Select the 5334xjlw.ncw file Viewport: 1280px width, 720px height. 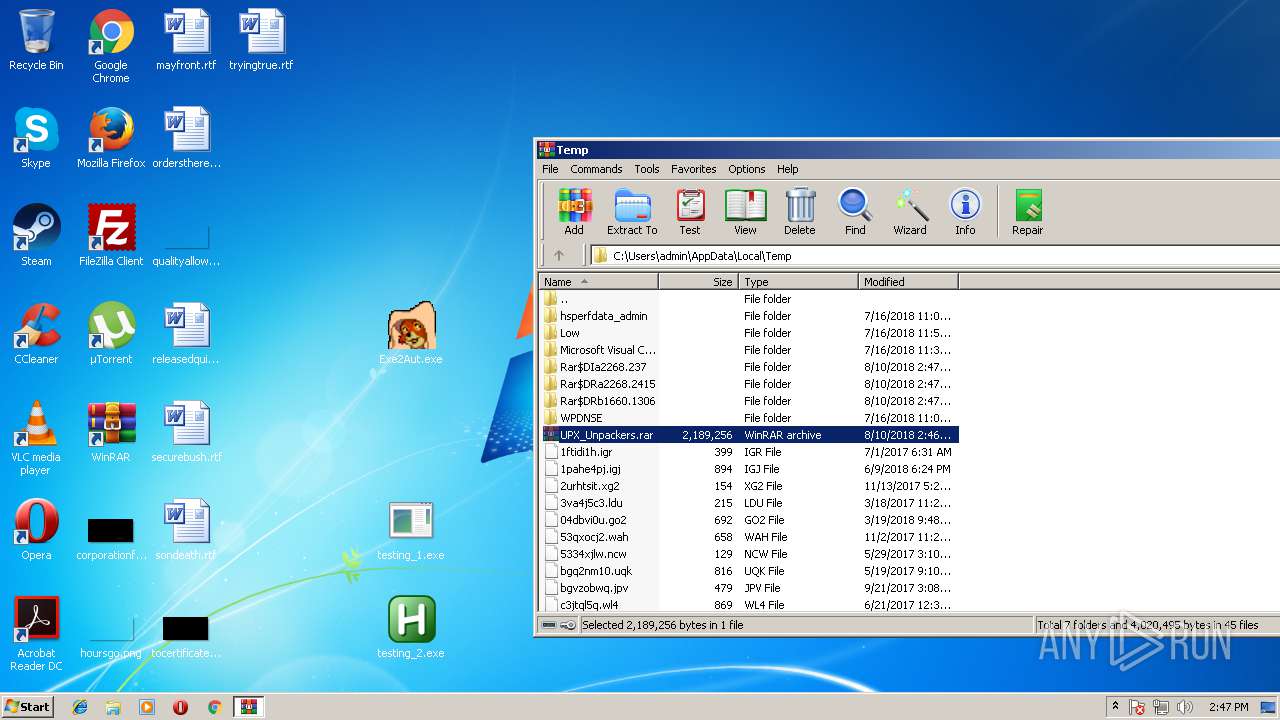(x=750, y=554)
